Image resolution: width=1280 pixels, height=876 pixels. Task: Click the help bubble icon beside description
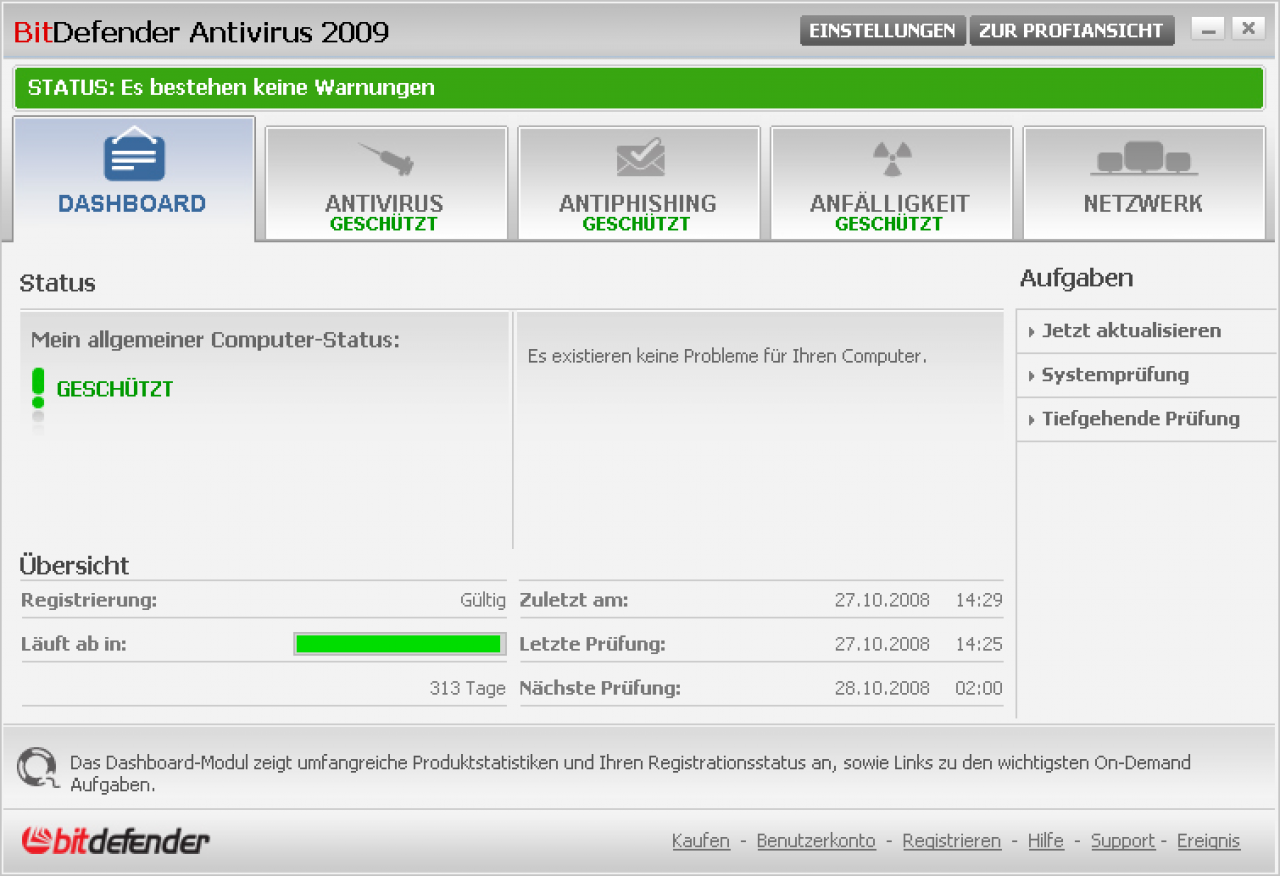(x=38, y=767)
